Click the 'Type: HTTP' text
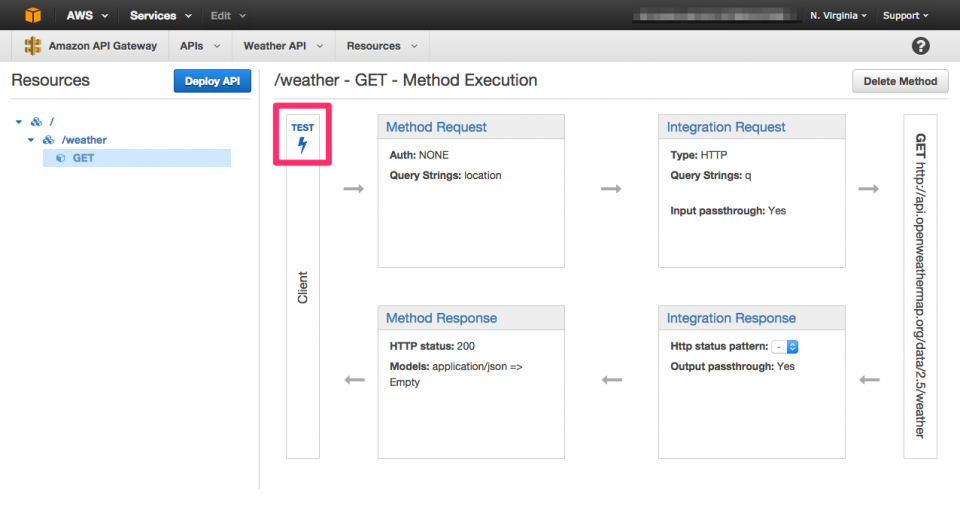960x513 pixels. tap(699, 155)
